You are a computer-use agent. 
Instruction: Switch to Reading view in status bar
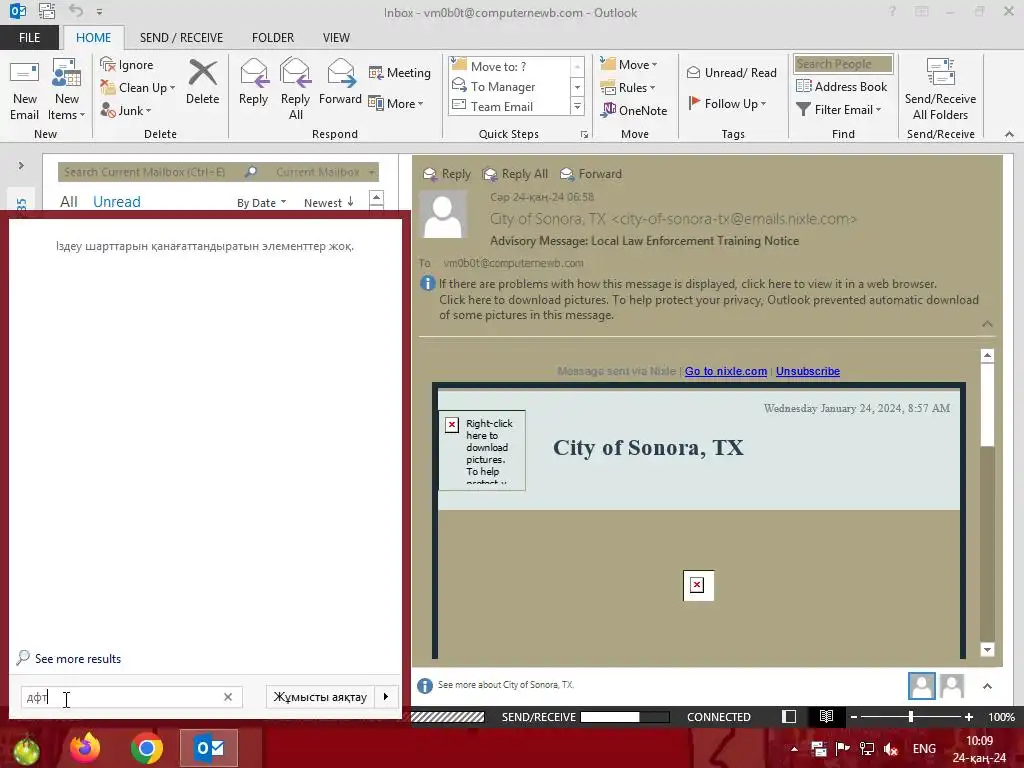click(826, 716)
